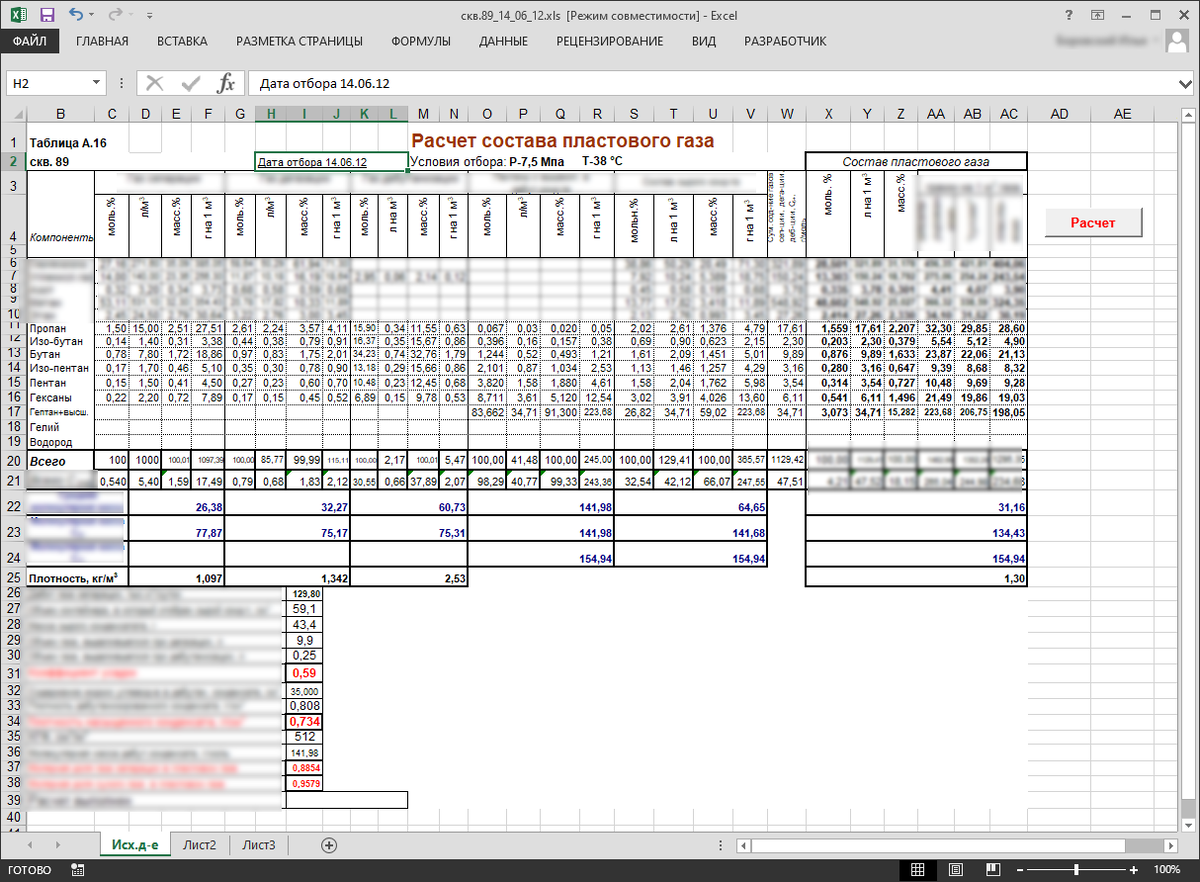Click the next sheet navigation arrow
The height and width of the screenshot is (882, 1200).
pyautogui.click(x=58, y=845)
